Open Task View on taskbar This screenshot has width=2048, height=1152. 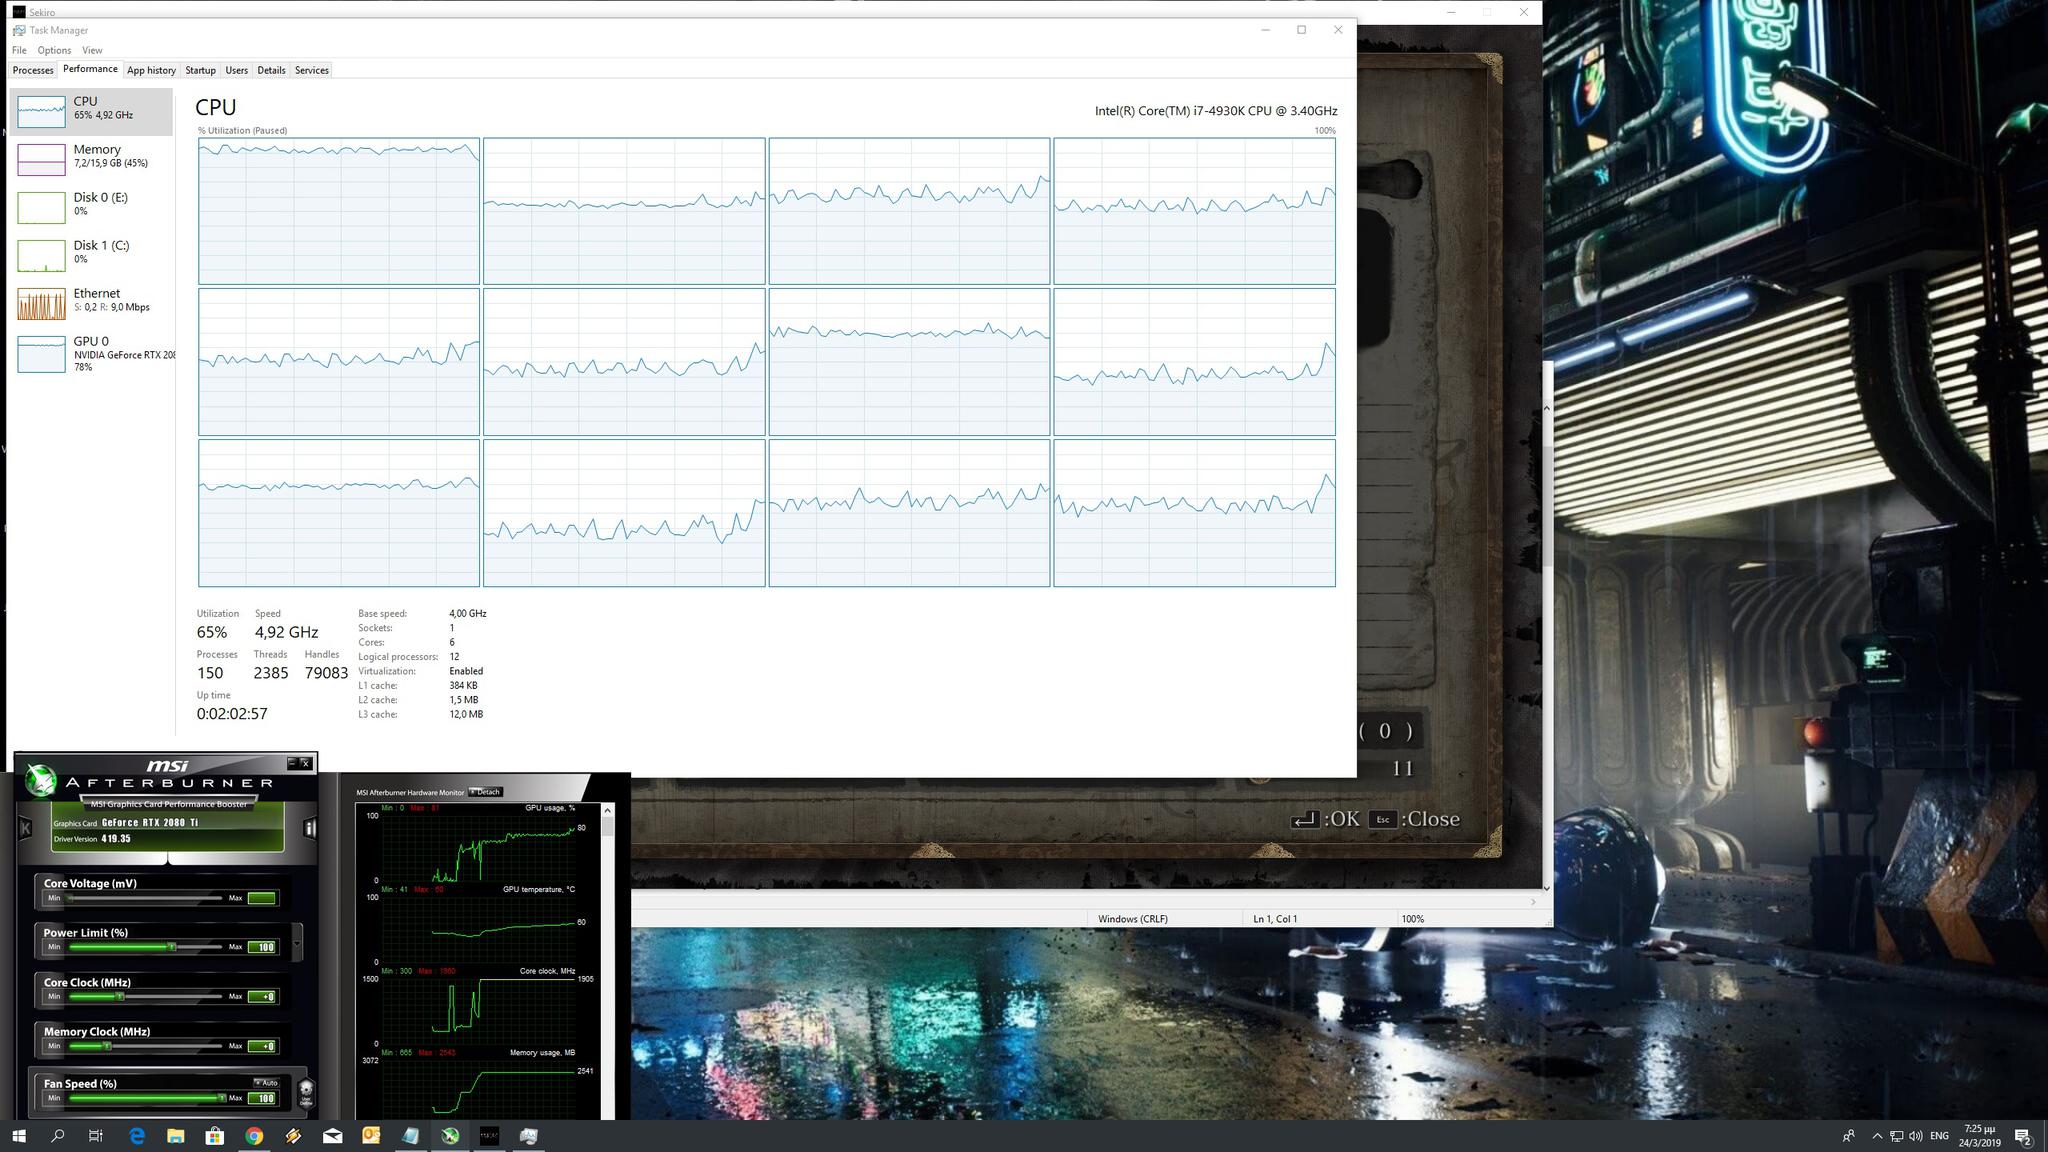96,1136
